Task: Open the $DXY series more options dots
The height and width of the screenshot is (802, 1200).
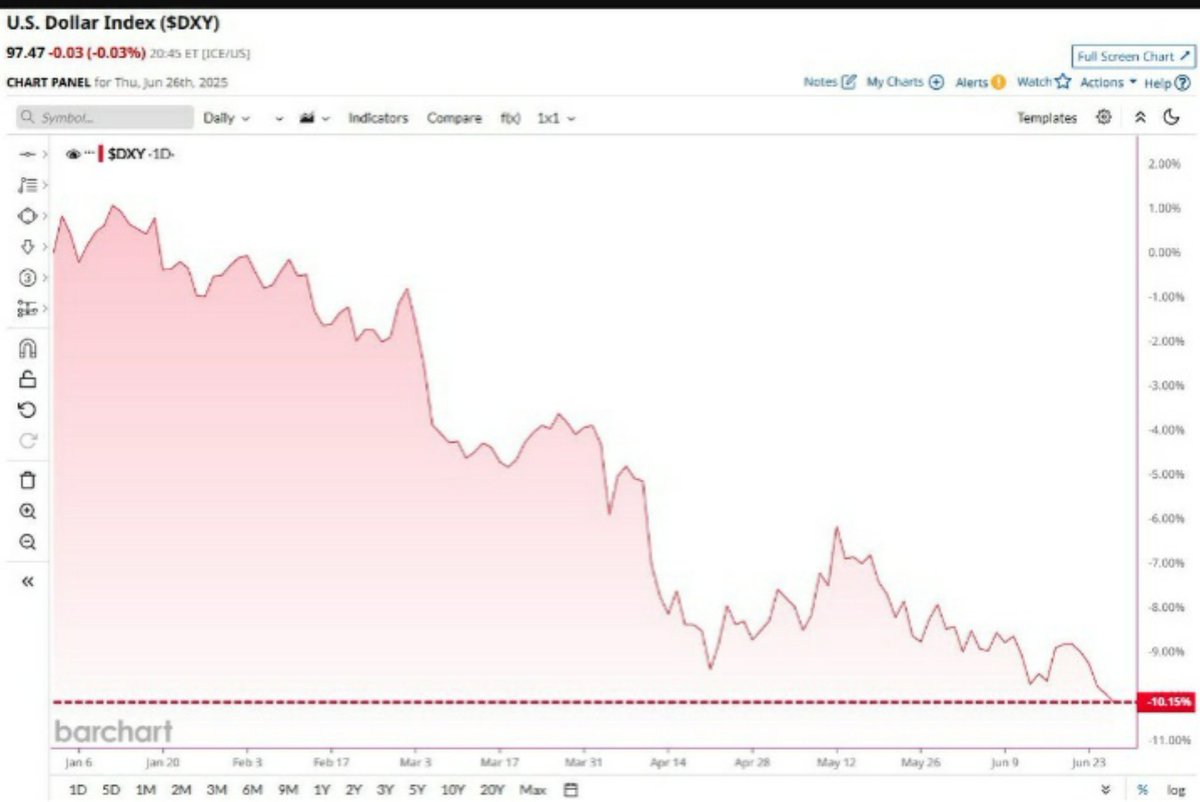Action: pos(89,154)
